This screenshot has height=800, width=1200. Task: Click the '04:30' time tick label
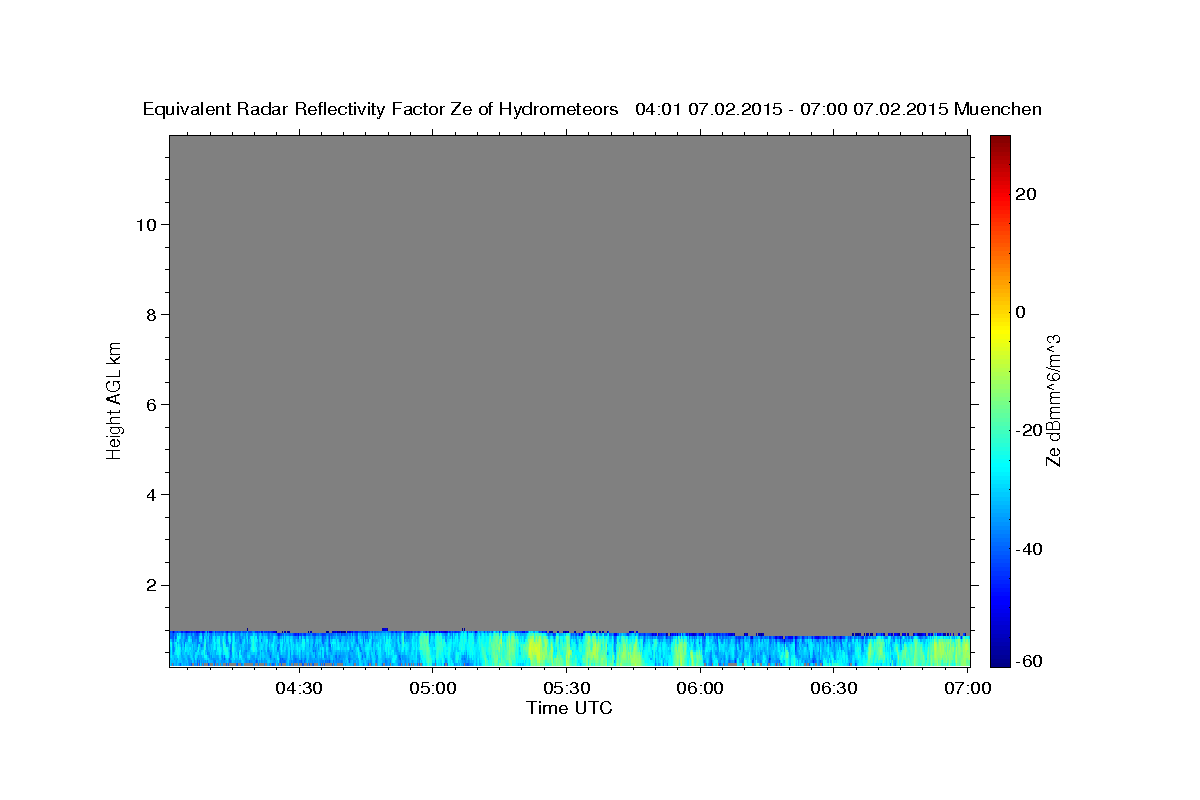(x=299, y=688)
